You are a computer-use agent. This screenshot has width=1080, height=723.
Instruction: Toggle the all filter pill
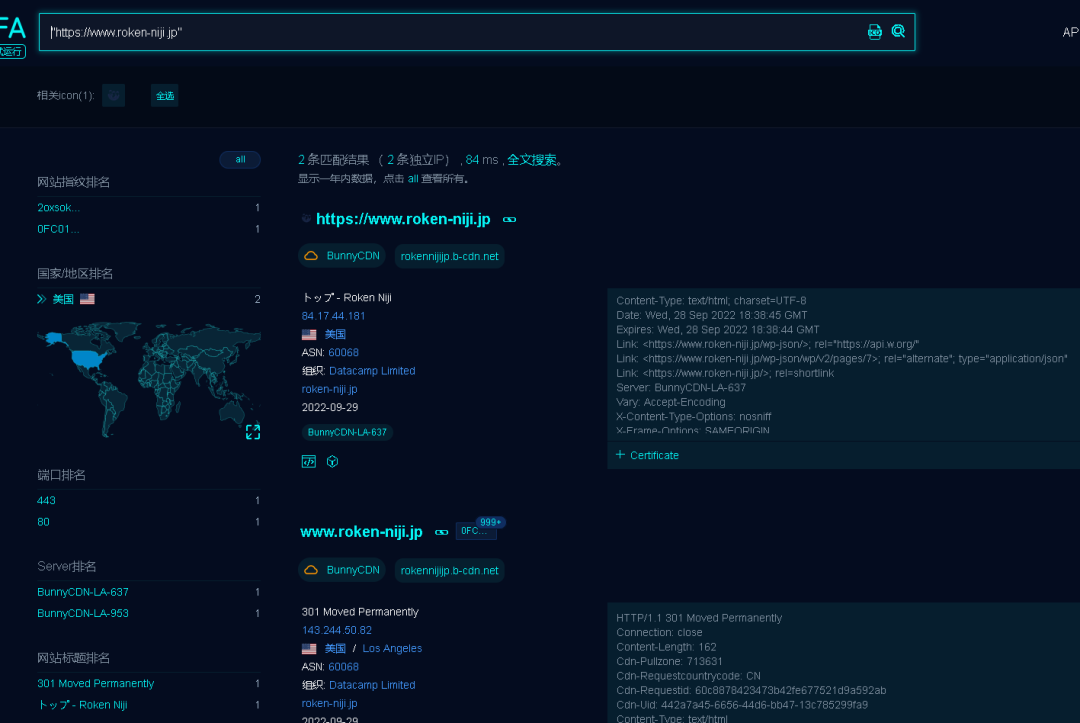tap(240, 160)
